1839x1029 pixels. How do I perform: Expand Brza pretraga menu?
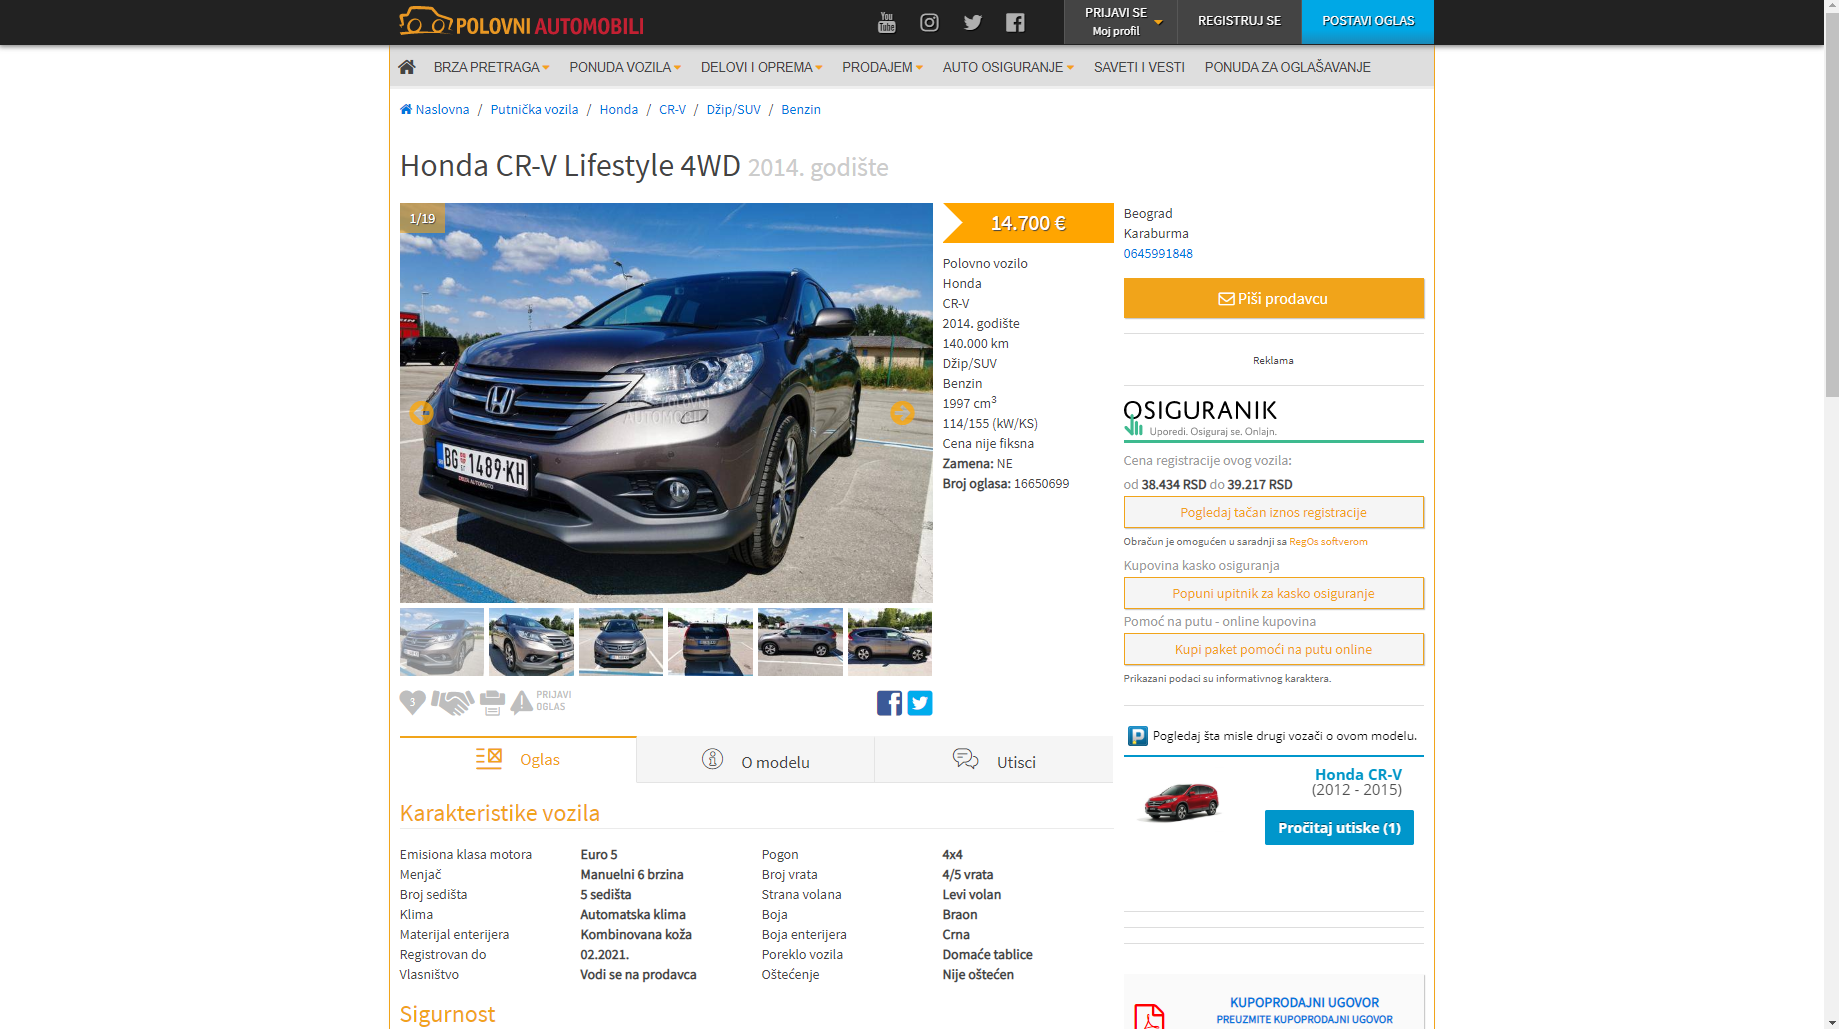[491, 67]
